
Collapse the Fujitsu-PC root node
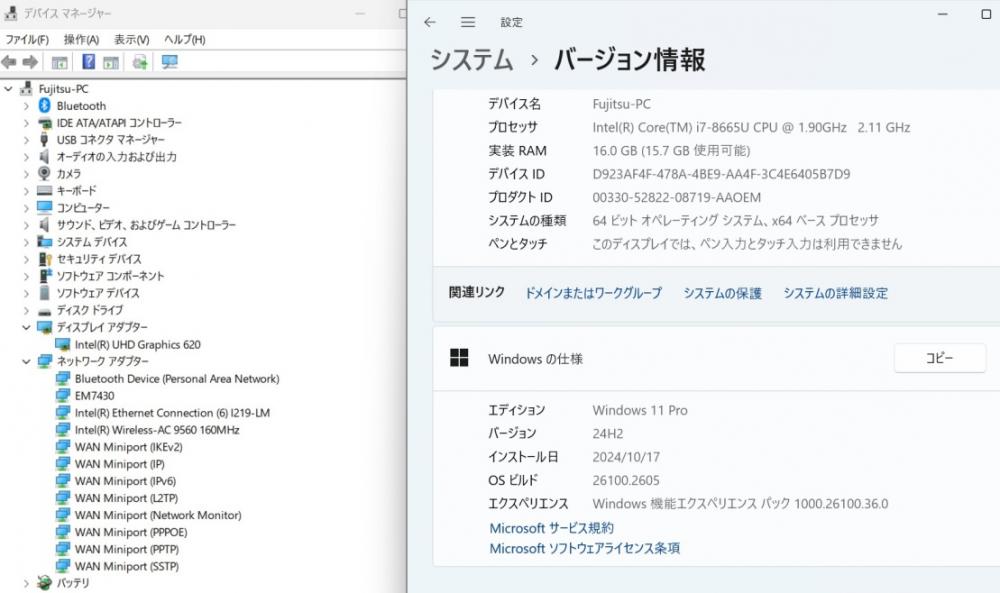pyautogui.click(x=8, y=89)
